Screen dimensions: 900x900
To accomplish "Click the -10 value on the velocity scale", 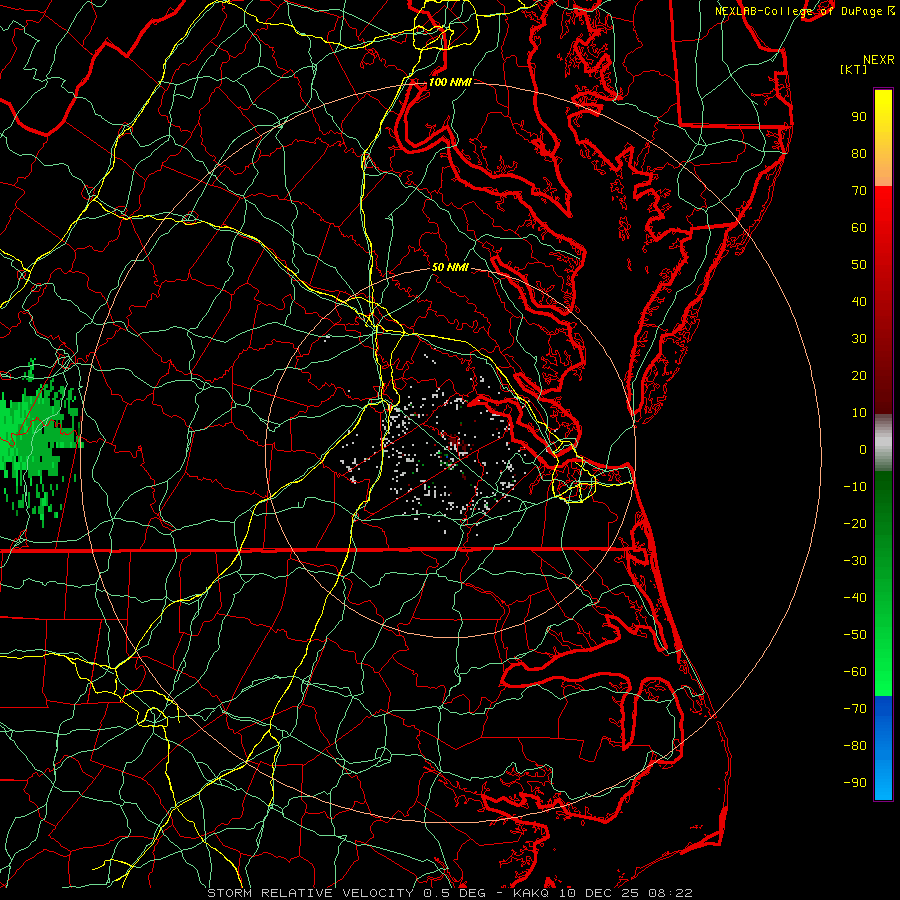I will point(855,487).
